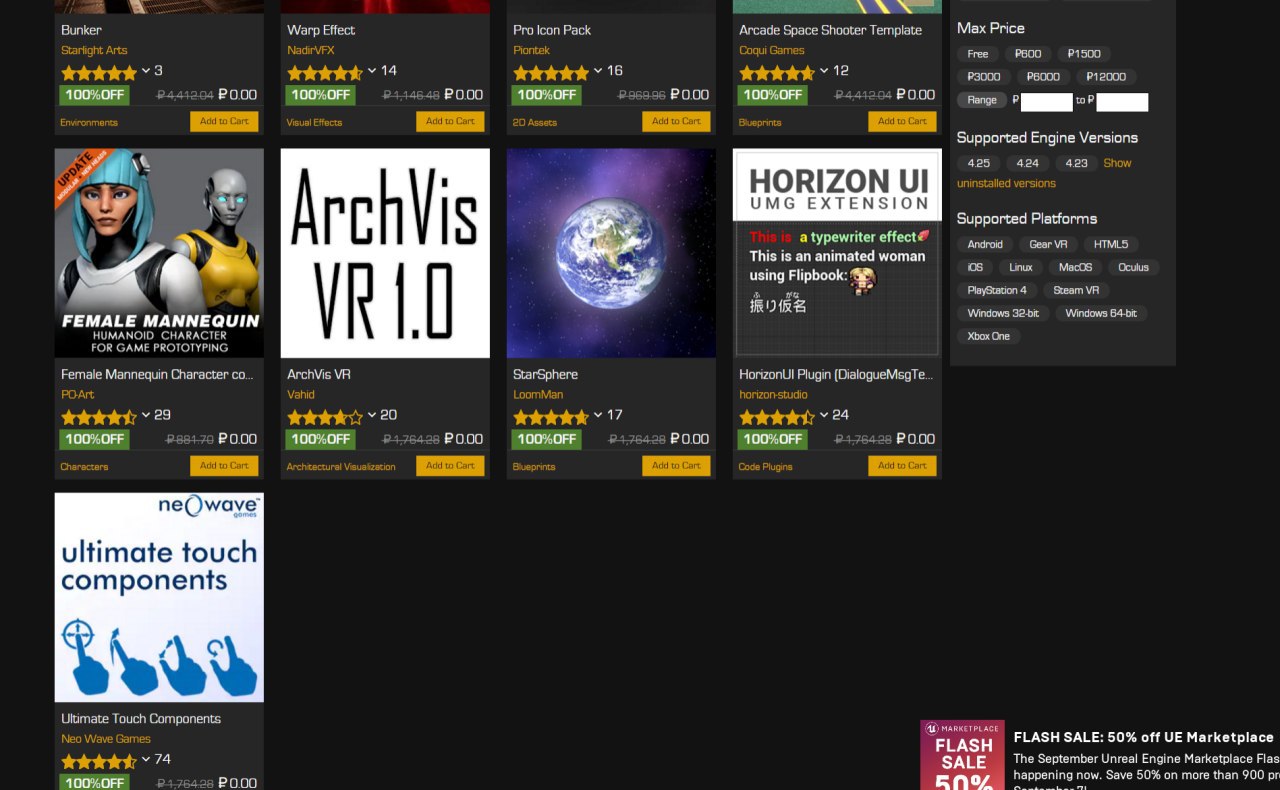Filter by Steam VR platform
This screenshot has height=790, width=1280.
(1076, 290)
